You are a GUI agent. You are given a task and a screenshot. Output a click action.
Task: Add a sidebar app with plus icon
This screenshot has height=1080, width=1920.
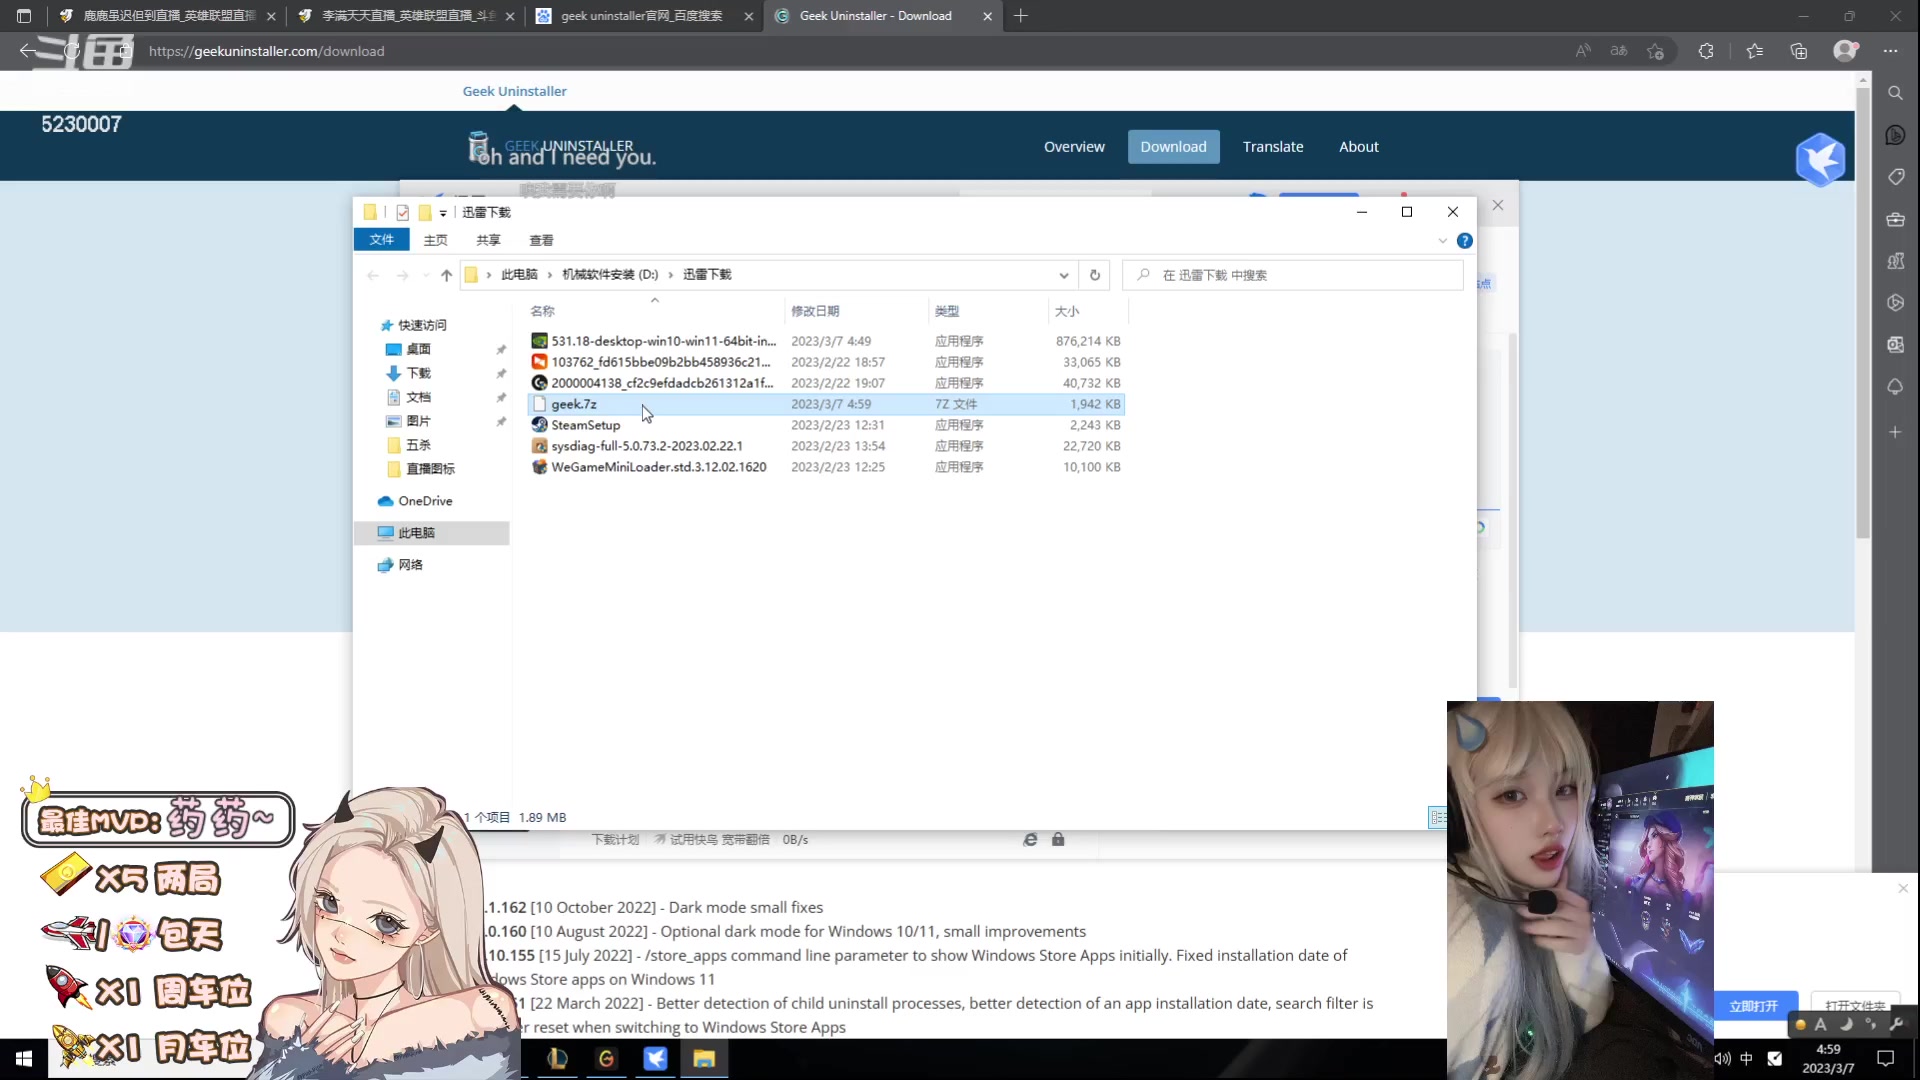(1895, 432)
